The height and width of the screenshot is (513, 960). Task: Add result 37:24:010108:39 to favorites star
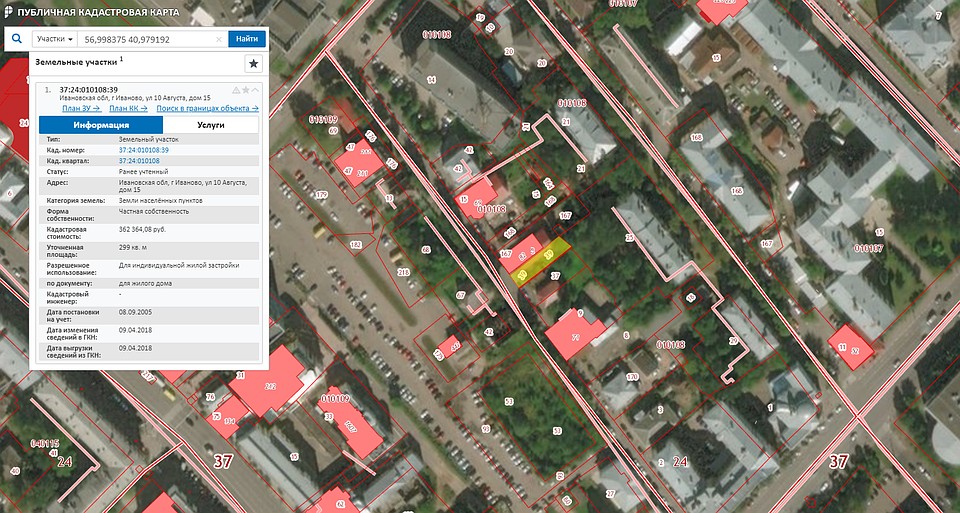tap(246, 90)
